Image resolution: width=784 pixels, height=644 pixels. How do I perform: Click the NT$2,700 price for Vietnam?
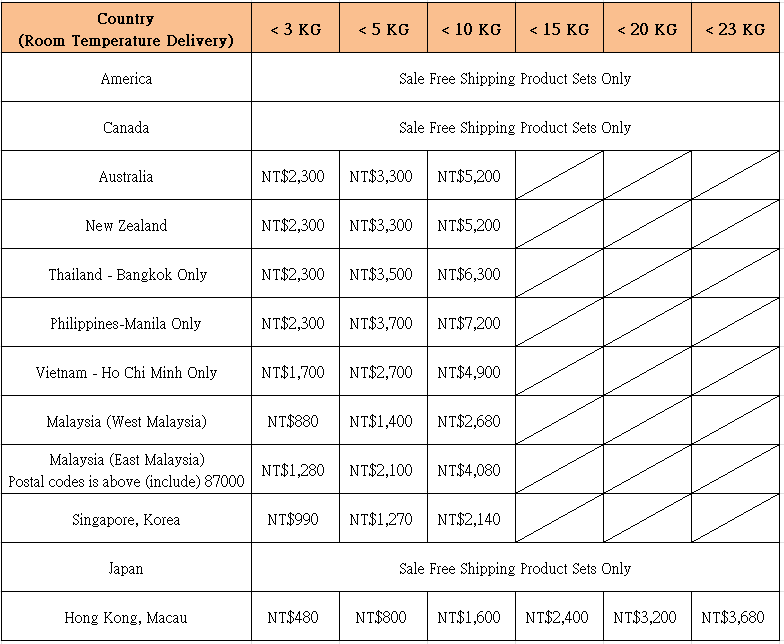(381, 372)
